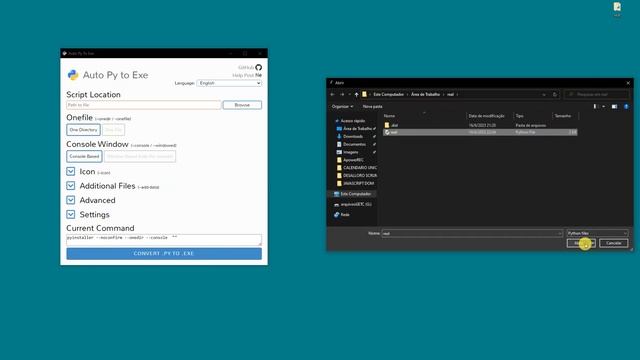Open the blue help icon in Abrir dialog
Image resolution: width=640 pixels, height=360 pixels.
click(626, 107)
